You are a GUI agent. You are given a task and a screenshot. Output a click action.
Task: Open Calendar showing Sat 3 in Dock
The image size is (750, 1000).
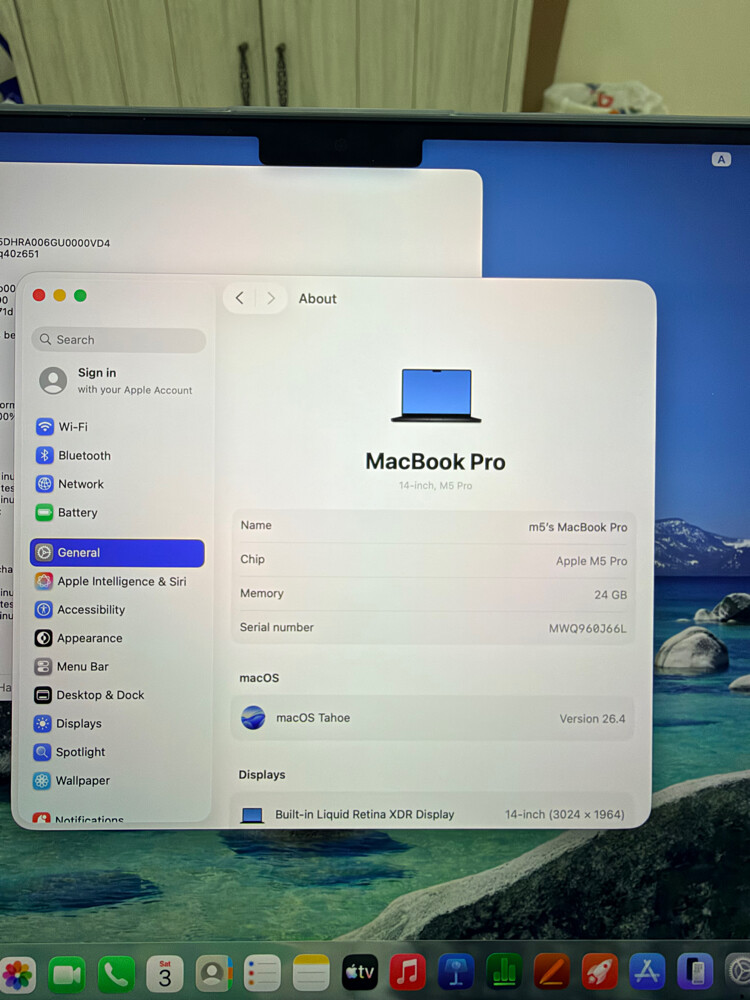click(165, 974)
